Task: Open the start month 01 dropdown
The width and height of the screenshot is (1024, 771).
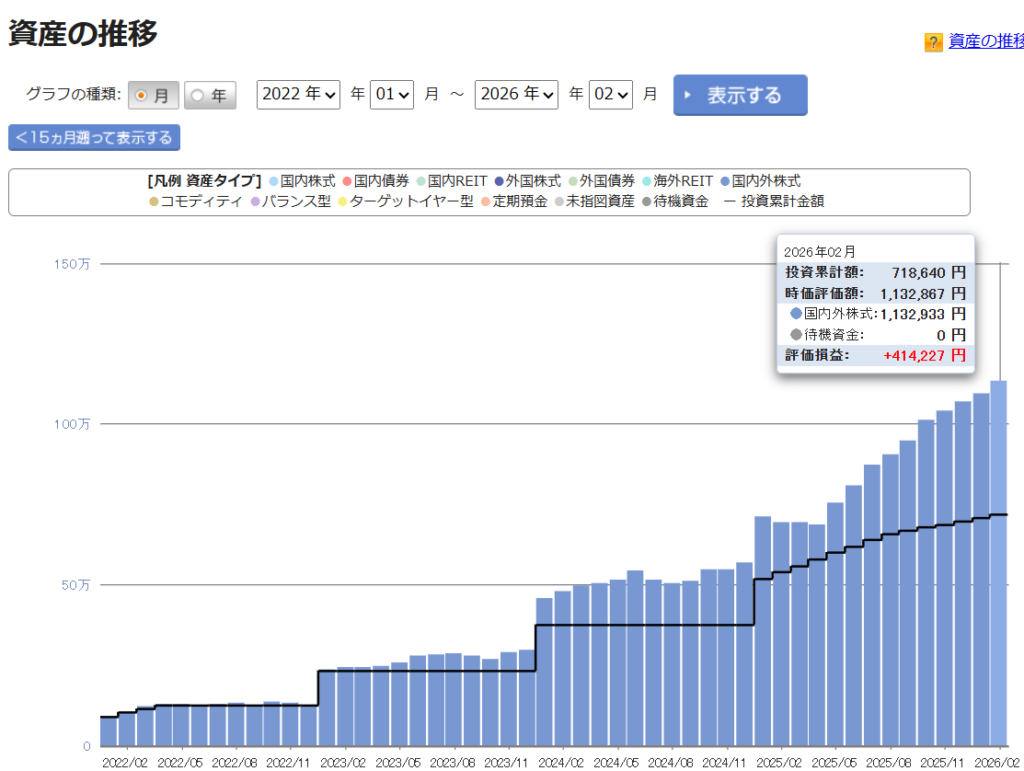Action: (x=392, y=94)
